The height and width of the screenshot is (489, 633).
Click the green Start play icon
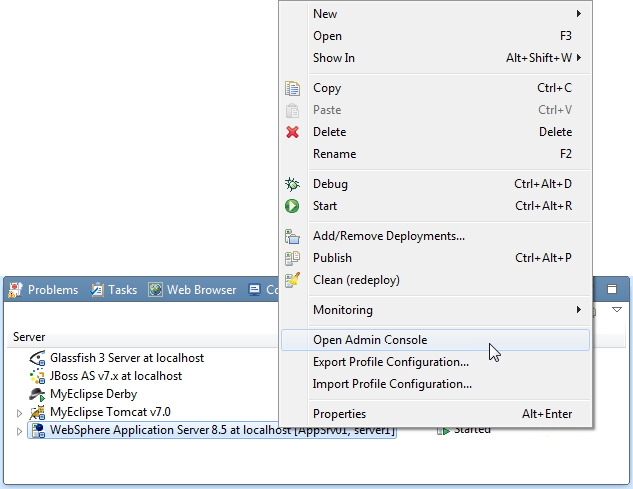pyautogui.click(x=292, y=206)
